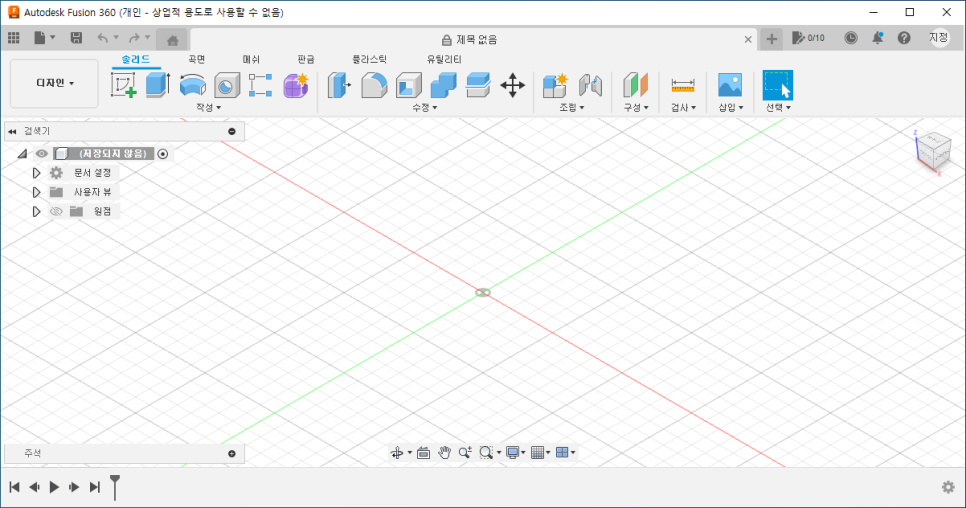Jump to the timeline end
Image resolution: width=966 pixels, height=508 pixels.
(94, 487)
